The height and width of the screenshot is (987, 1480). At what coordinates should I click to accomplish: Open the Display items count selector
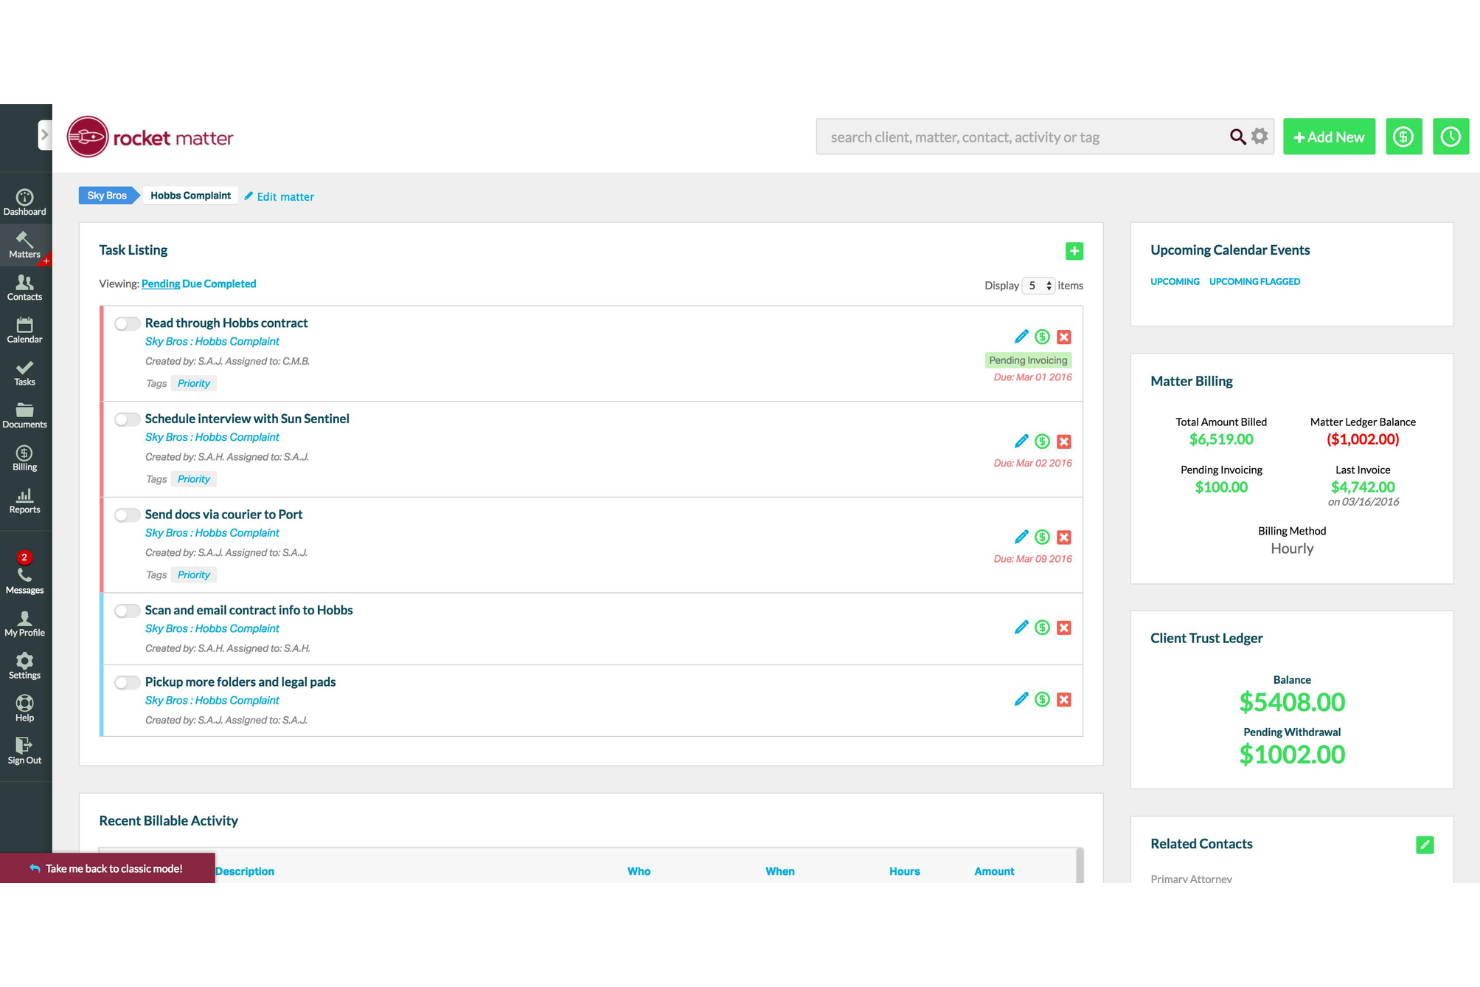pyautogui.click(x=1037, y=285)
